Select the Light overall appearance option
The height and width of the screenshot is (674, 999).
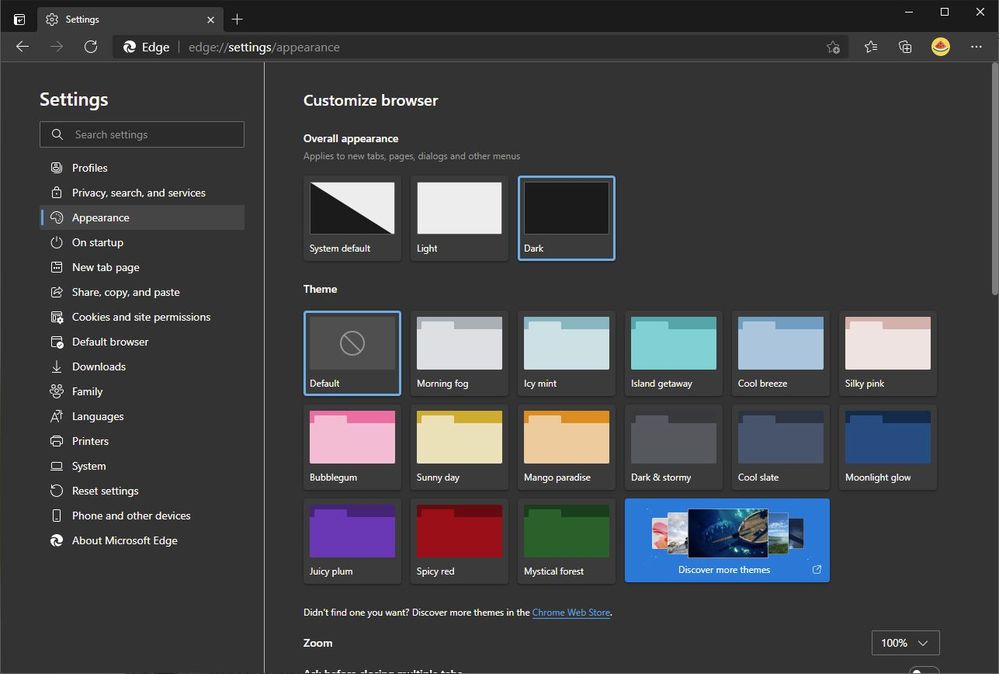click(x=459, y=218)
